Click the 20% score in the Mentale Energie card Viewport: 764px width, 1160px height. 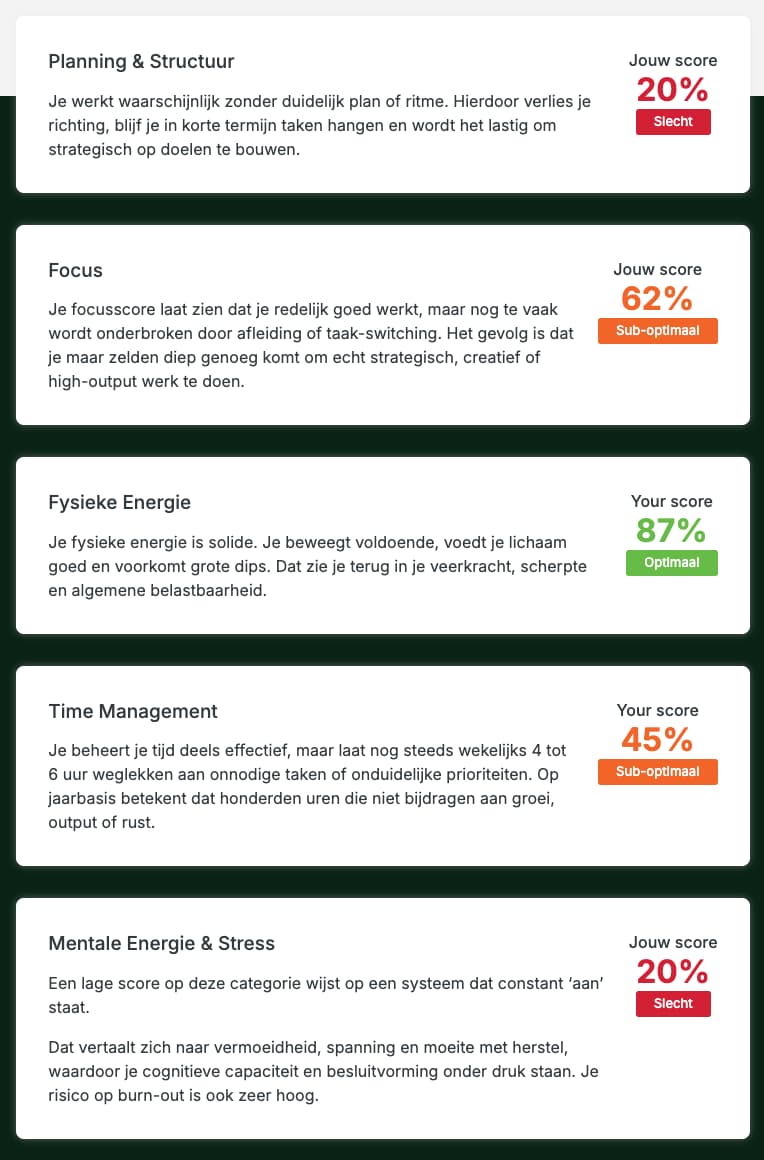[x=673, y=971]
